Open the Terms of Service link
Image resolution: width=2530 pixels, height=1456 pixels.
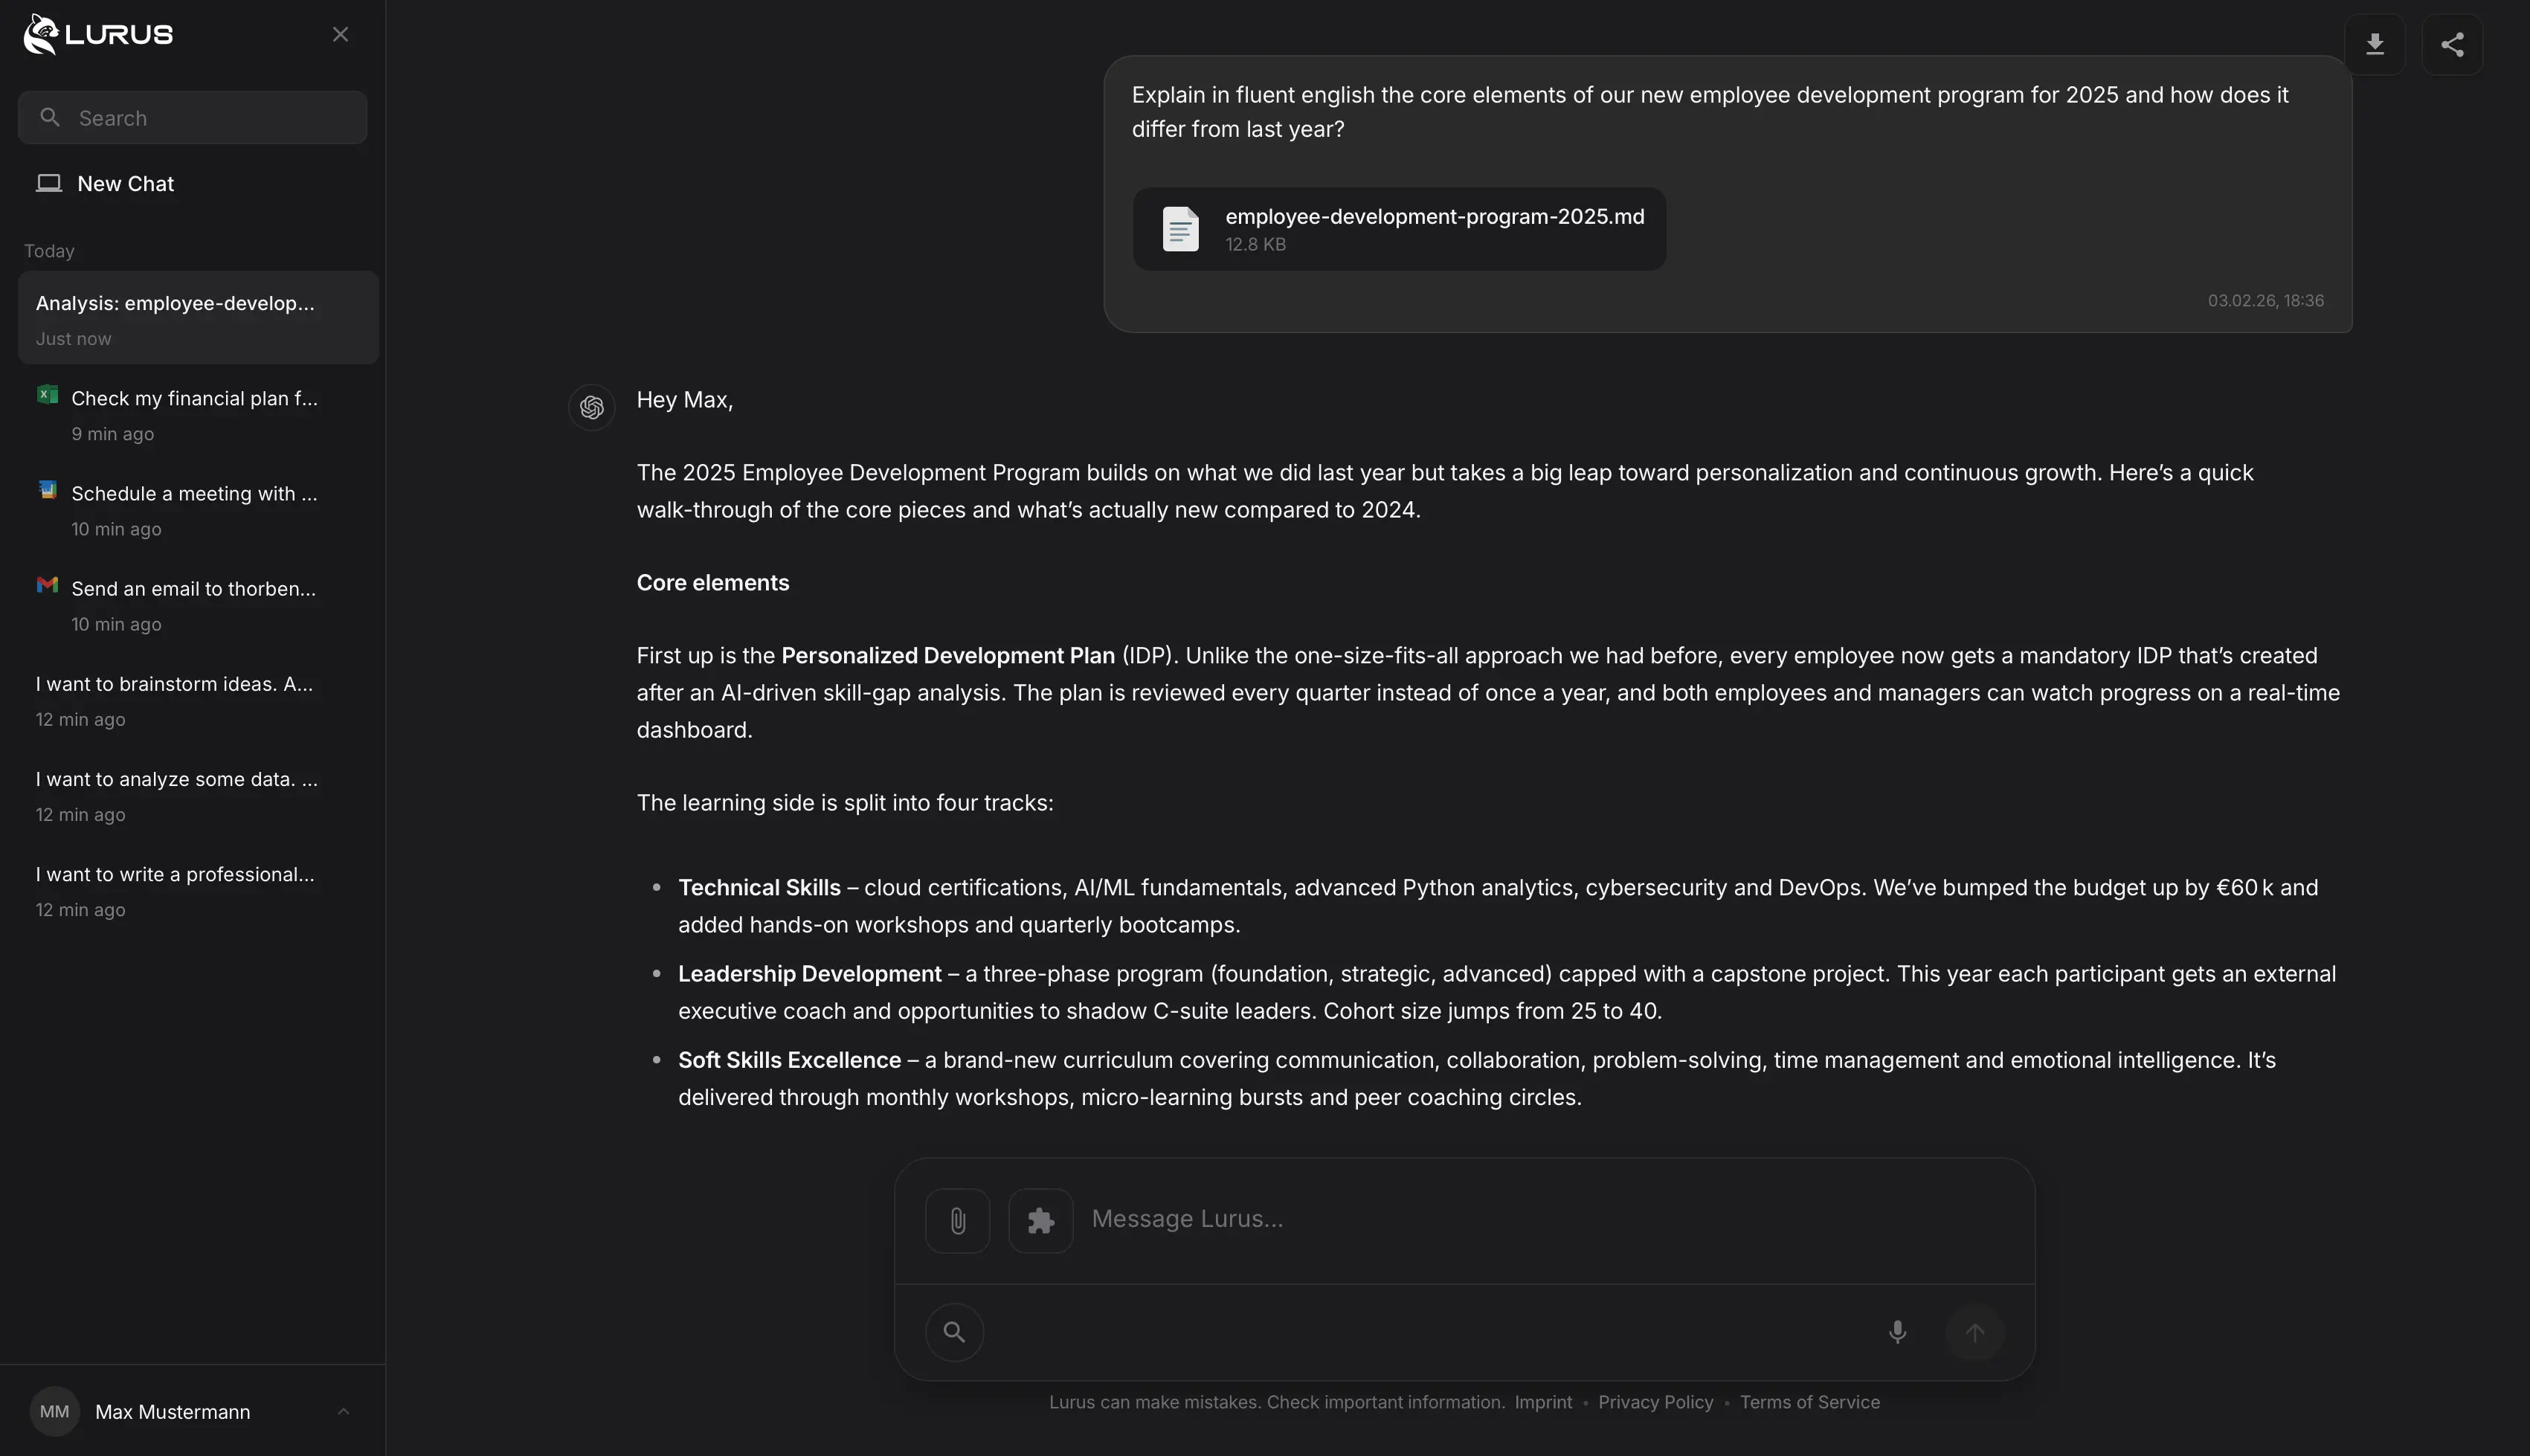[1809, 1402]
